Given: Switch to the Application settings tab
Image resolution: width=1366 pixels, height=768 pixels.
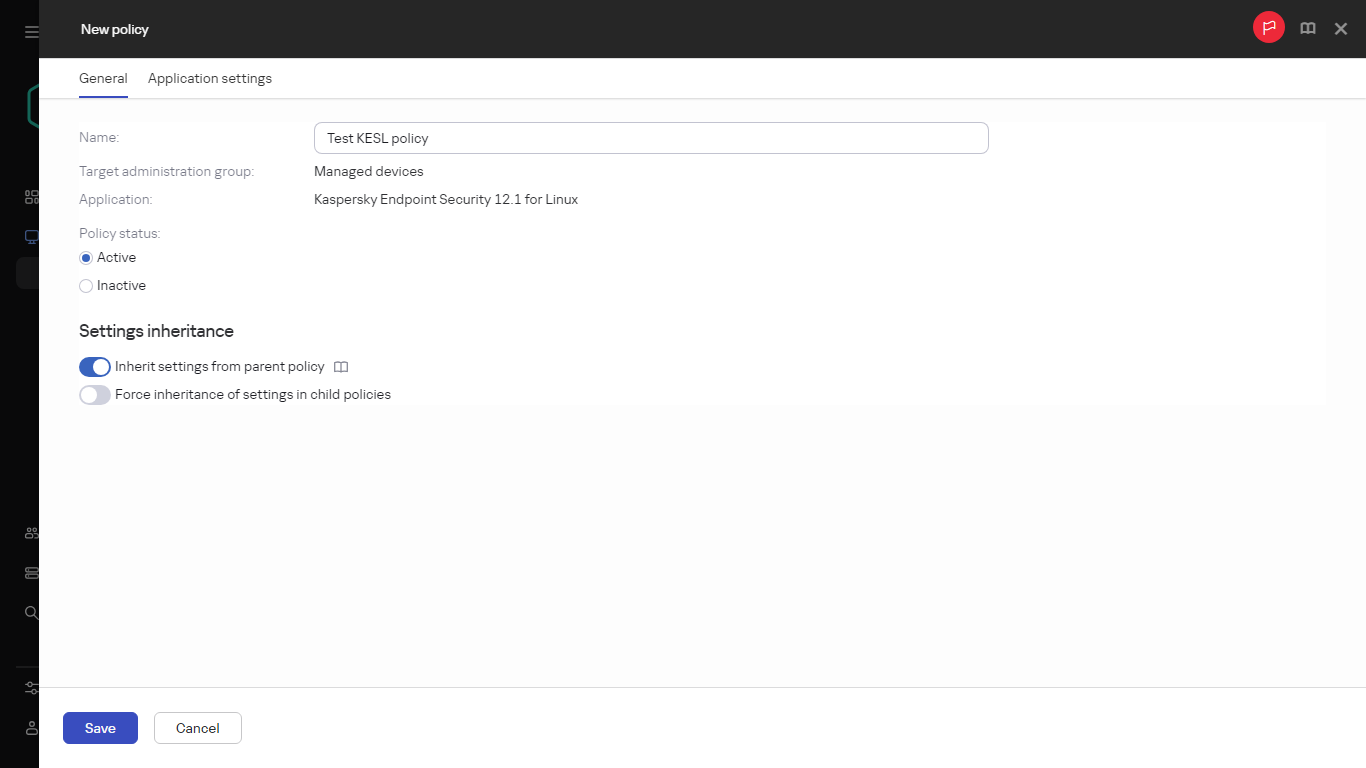Looking at the screenshot, I should click(210, 78).
